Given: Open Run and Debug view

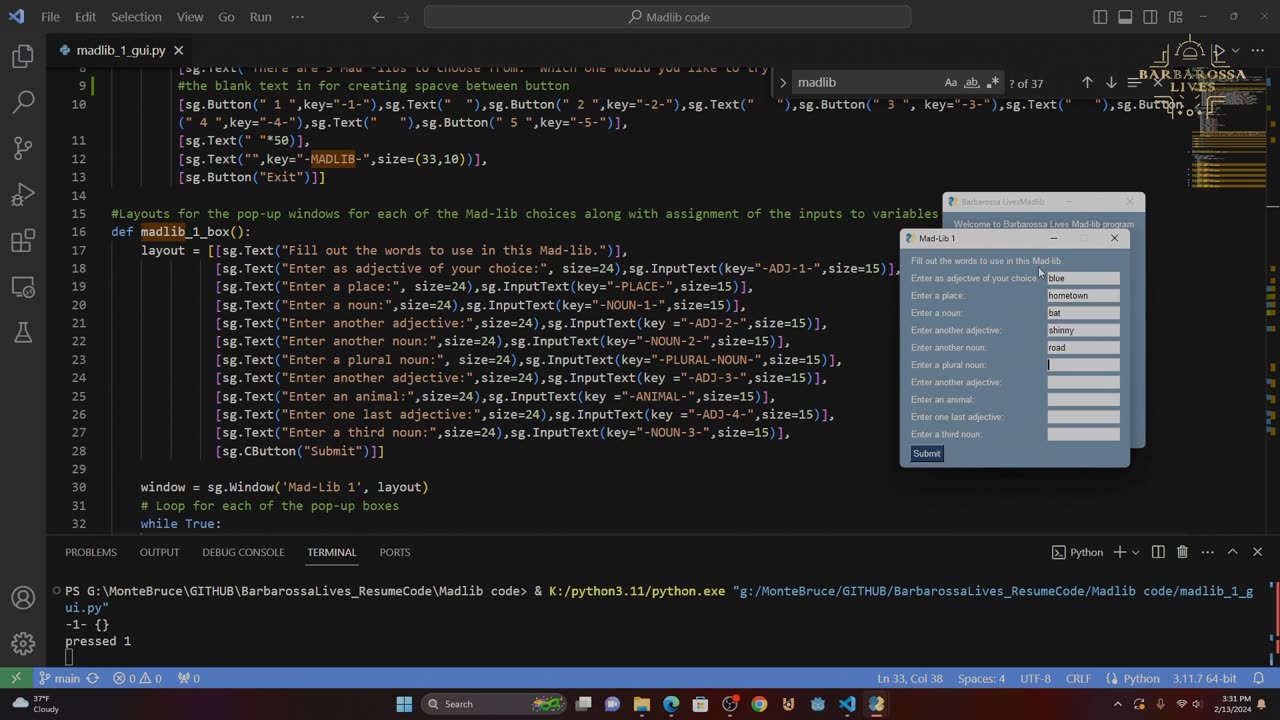Looking at the screenshot, I should 23,195.
